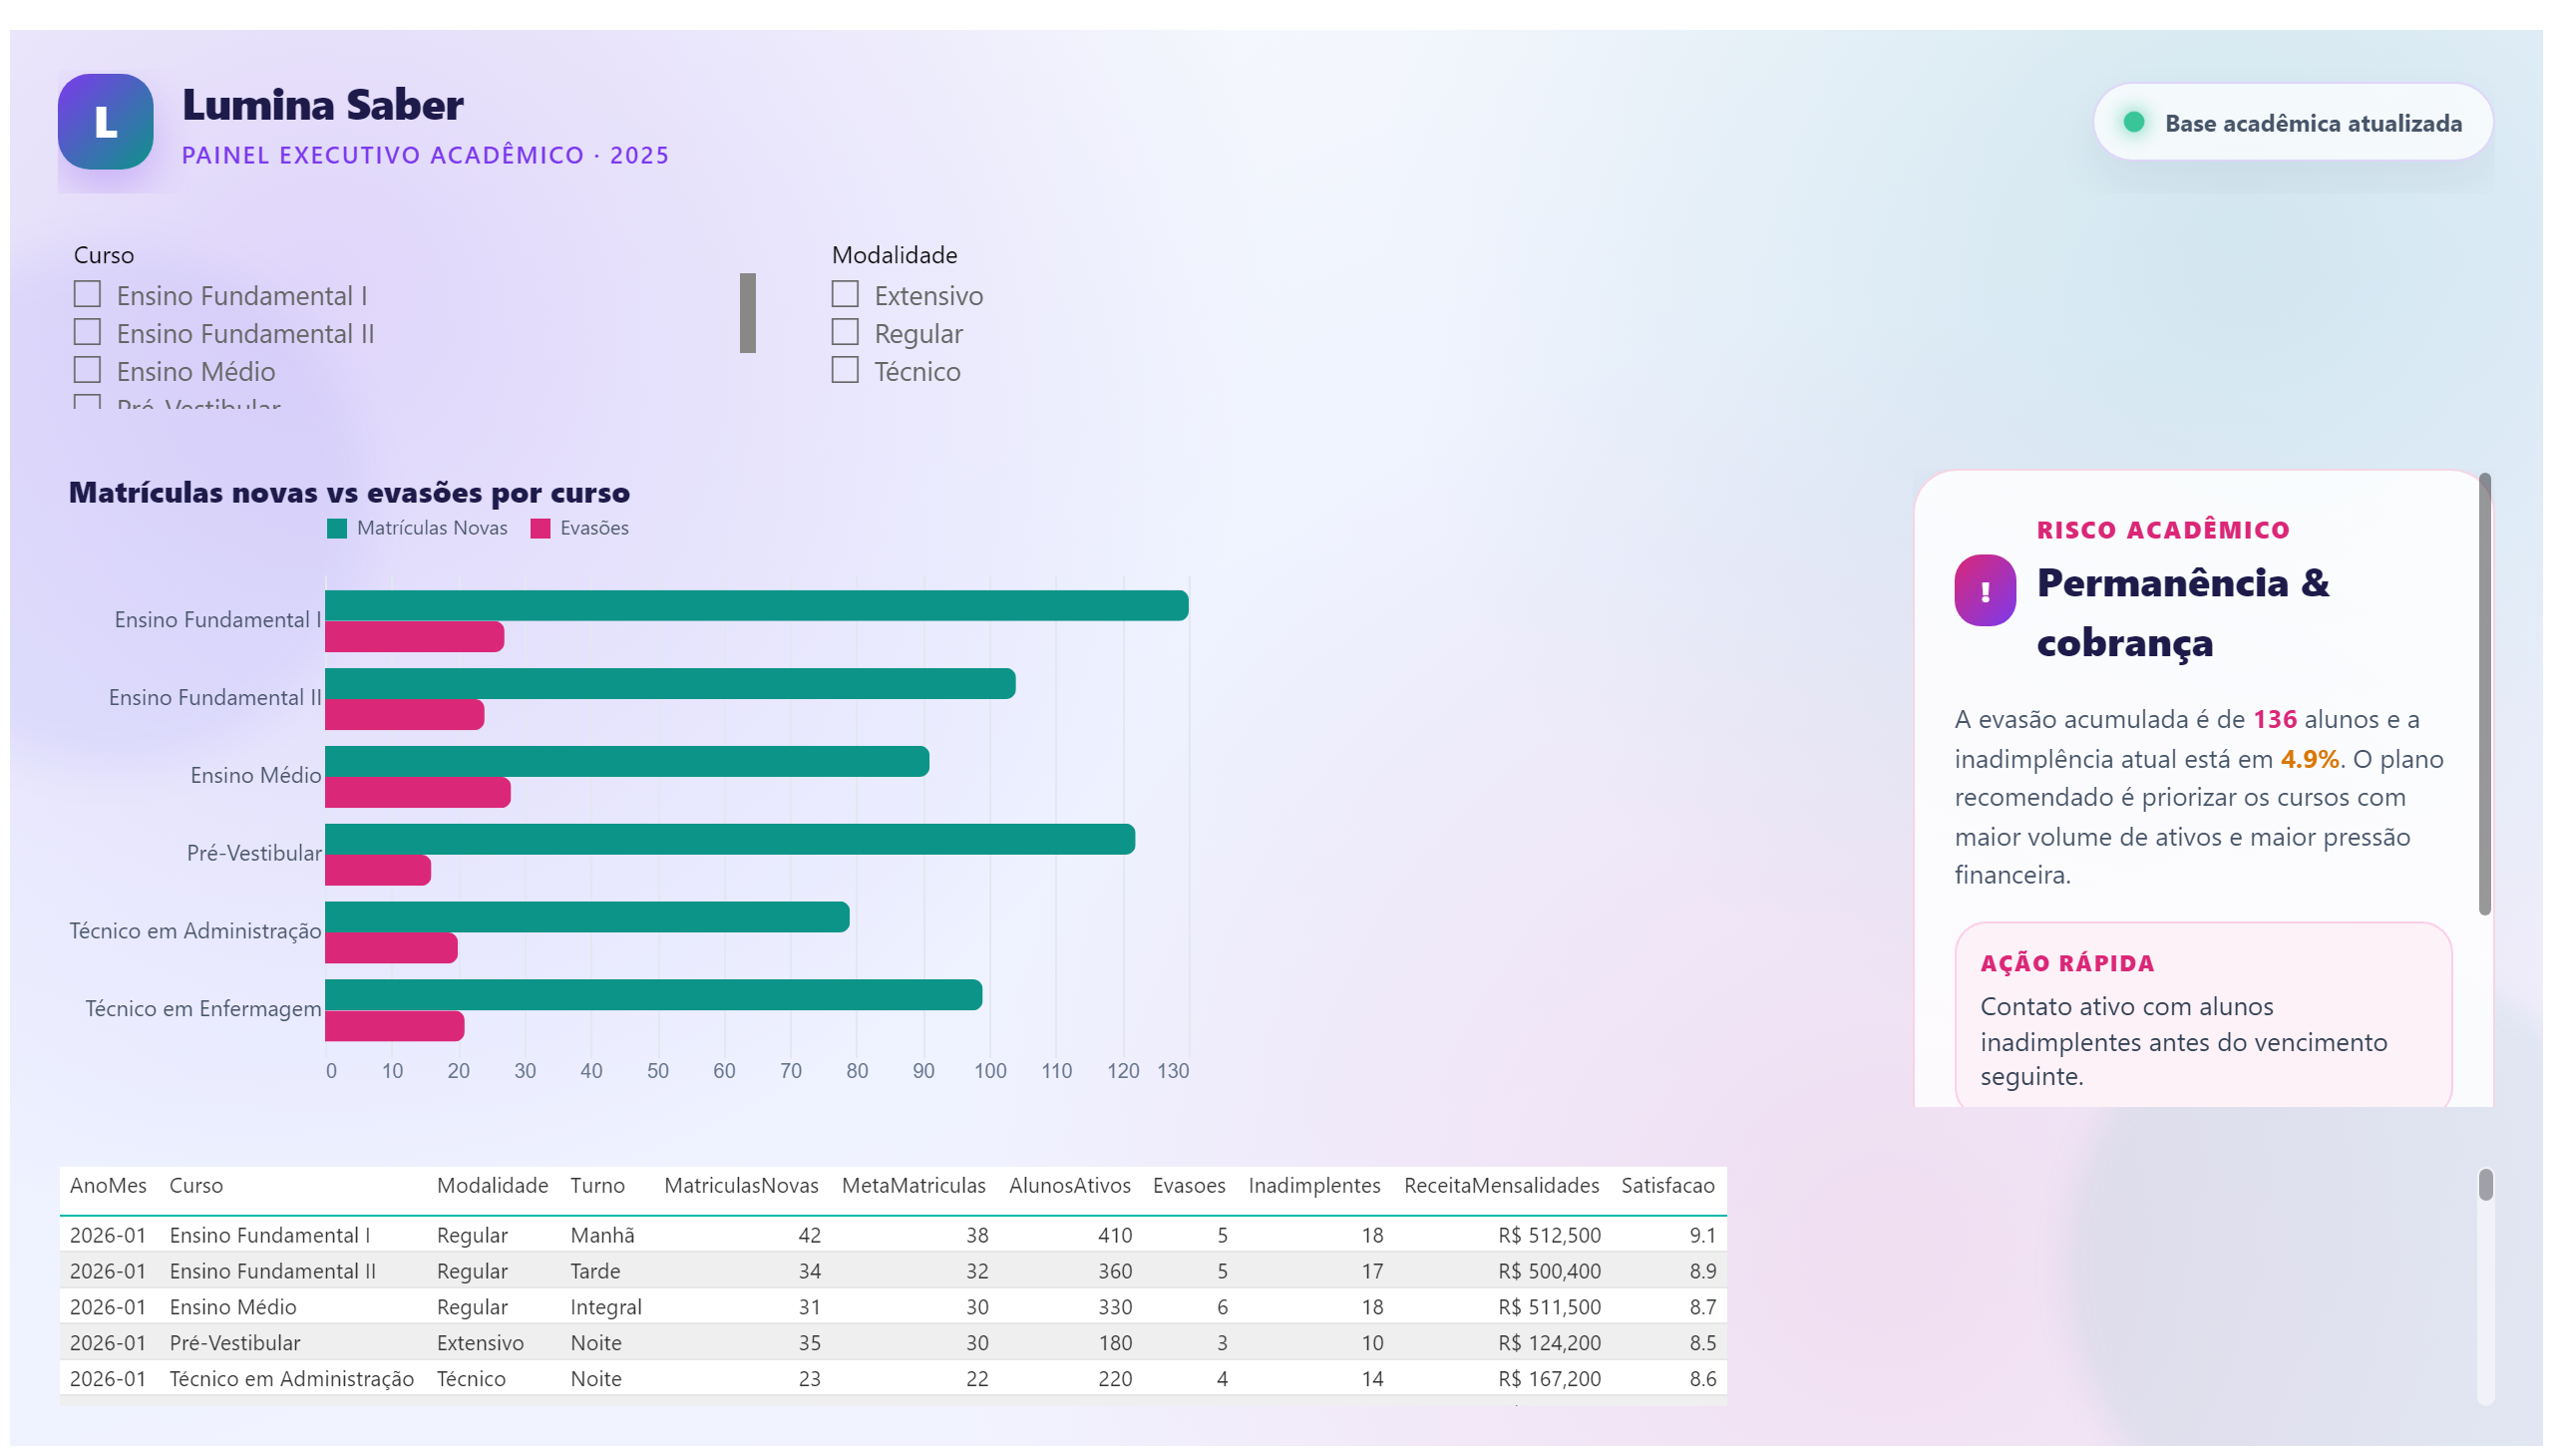Screen dimensions: 2553x1456
Task: Check the Ensino Fundamental I checkbox
Action: pos(87,294)
